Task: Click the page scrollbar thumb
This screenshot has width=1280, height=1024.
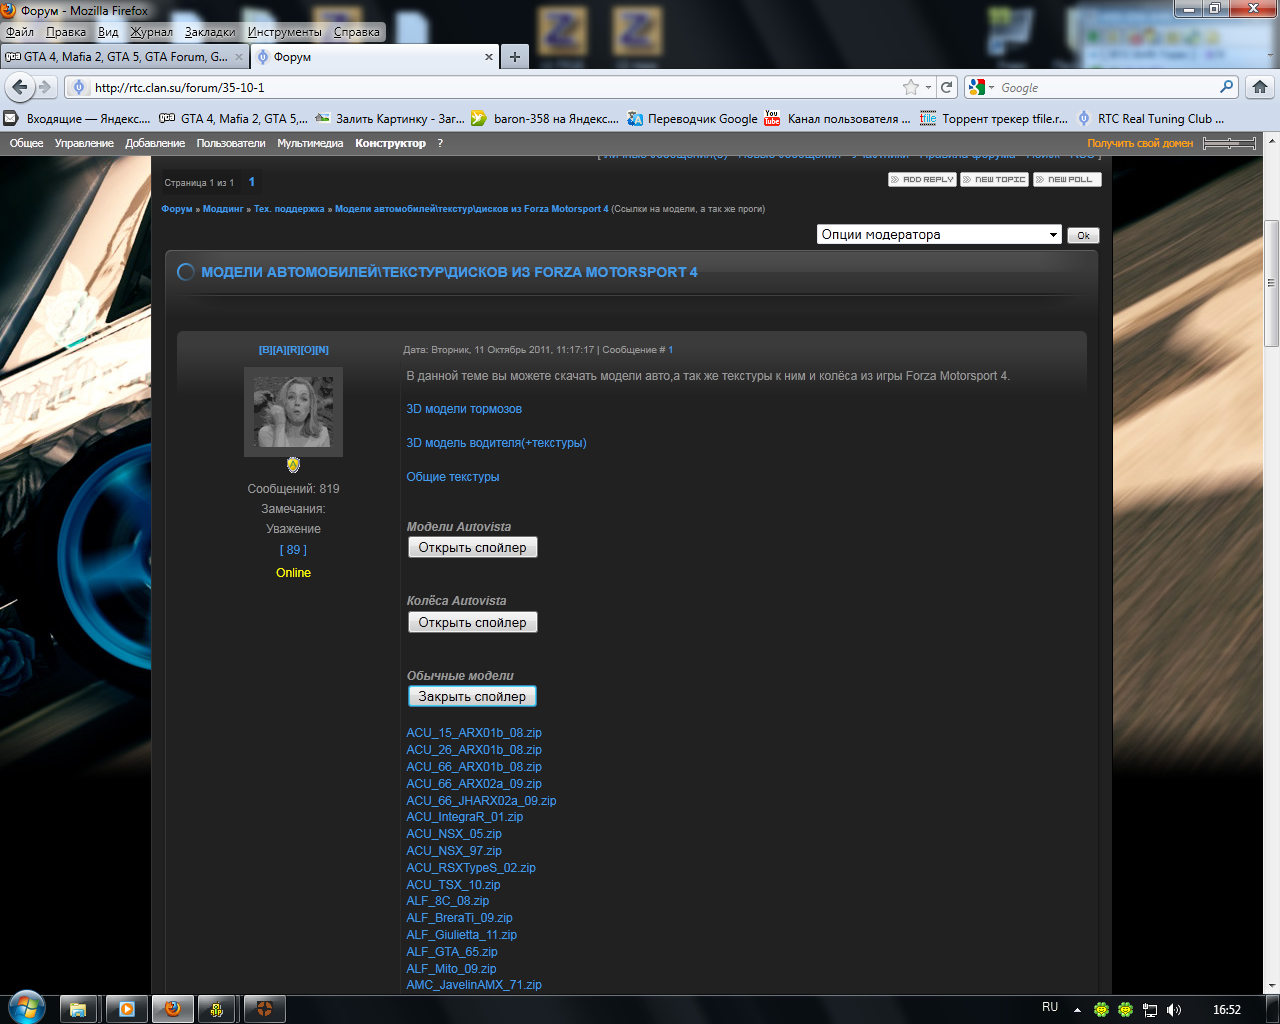Action: click(x=1271, y=282)
